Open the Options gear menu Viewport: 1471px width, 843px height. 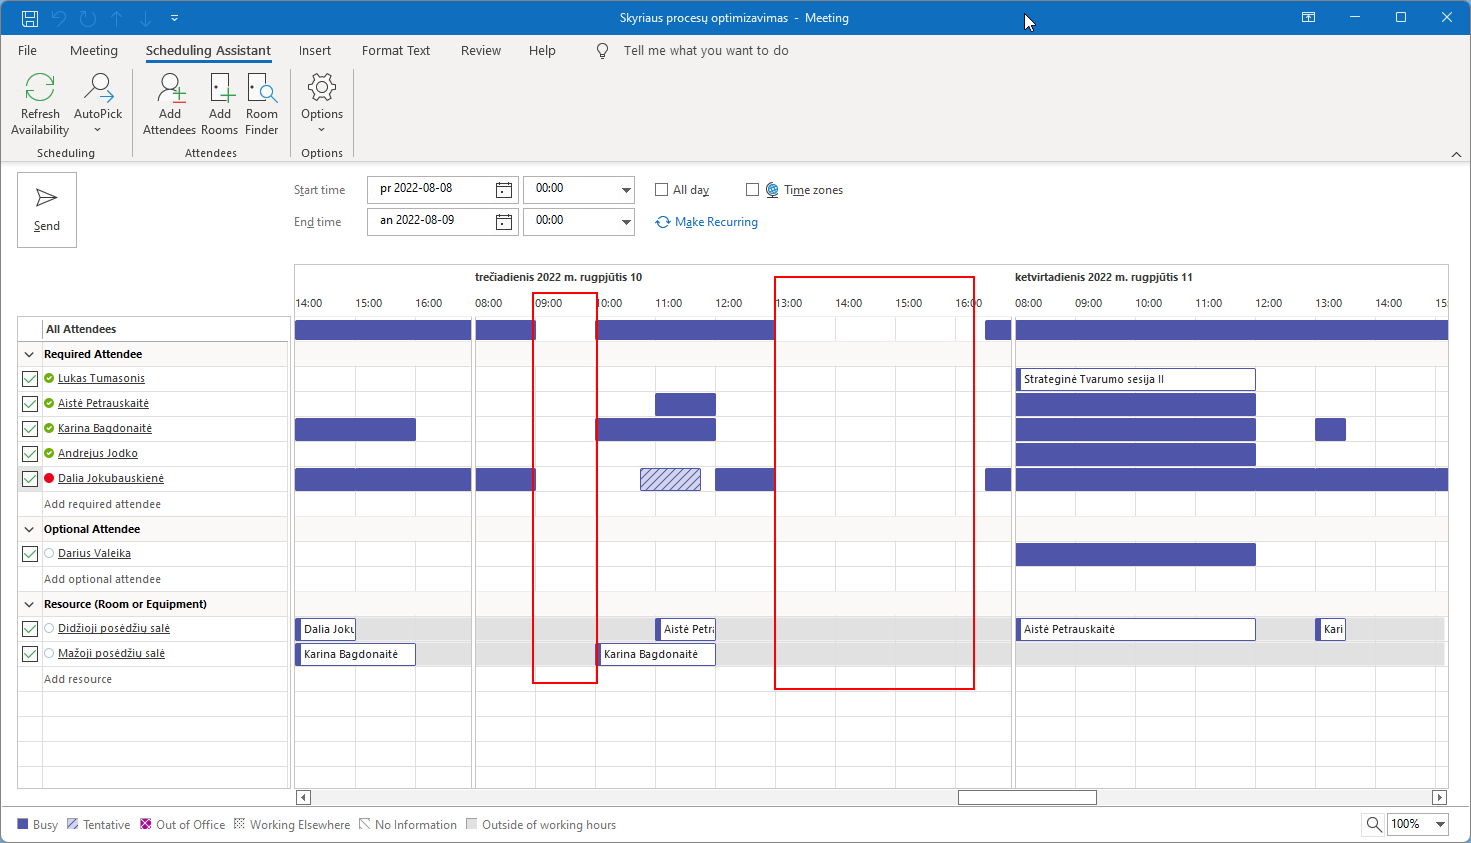(x=321, y=89)
